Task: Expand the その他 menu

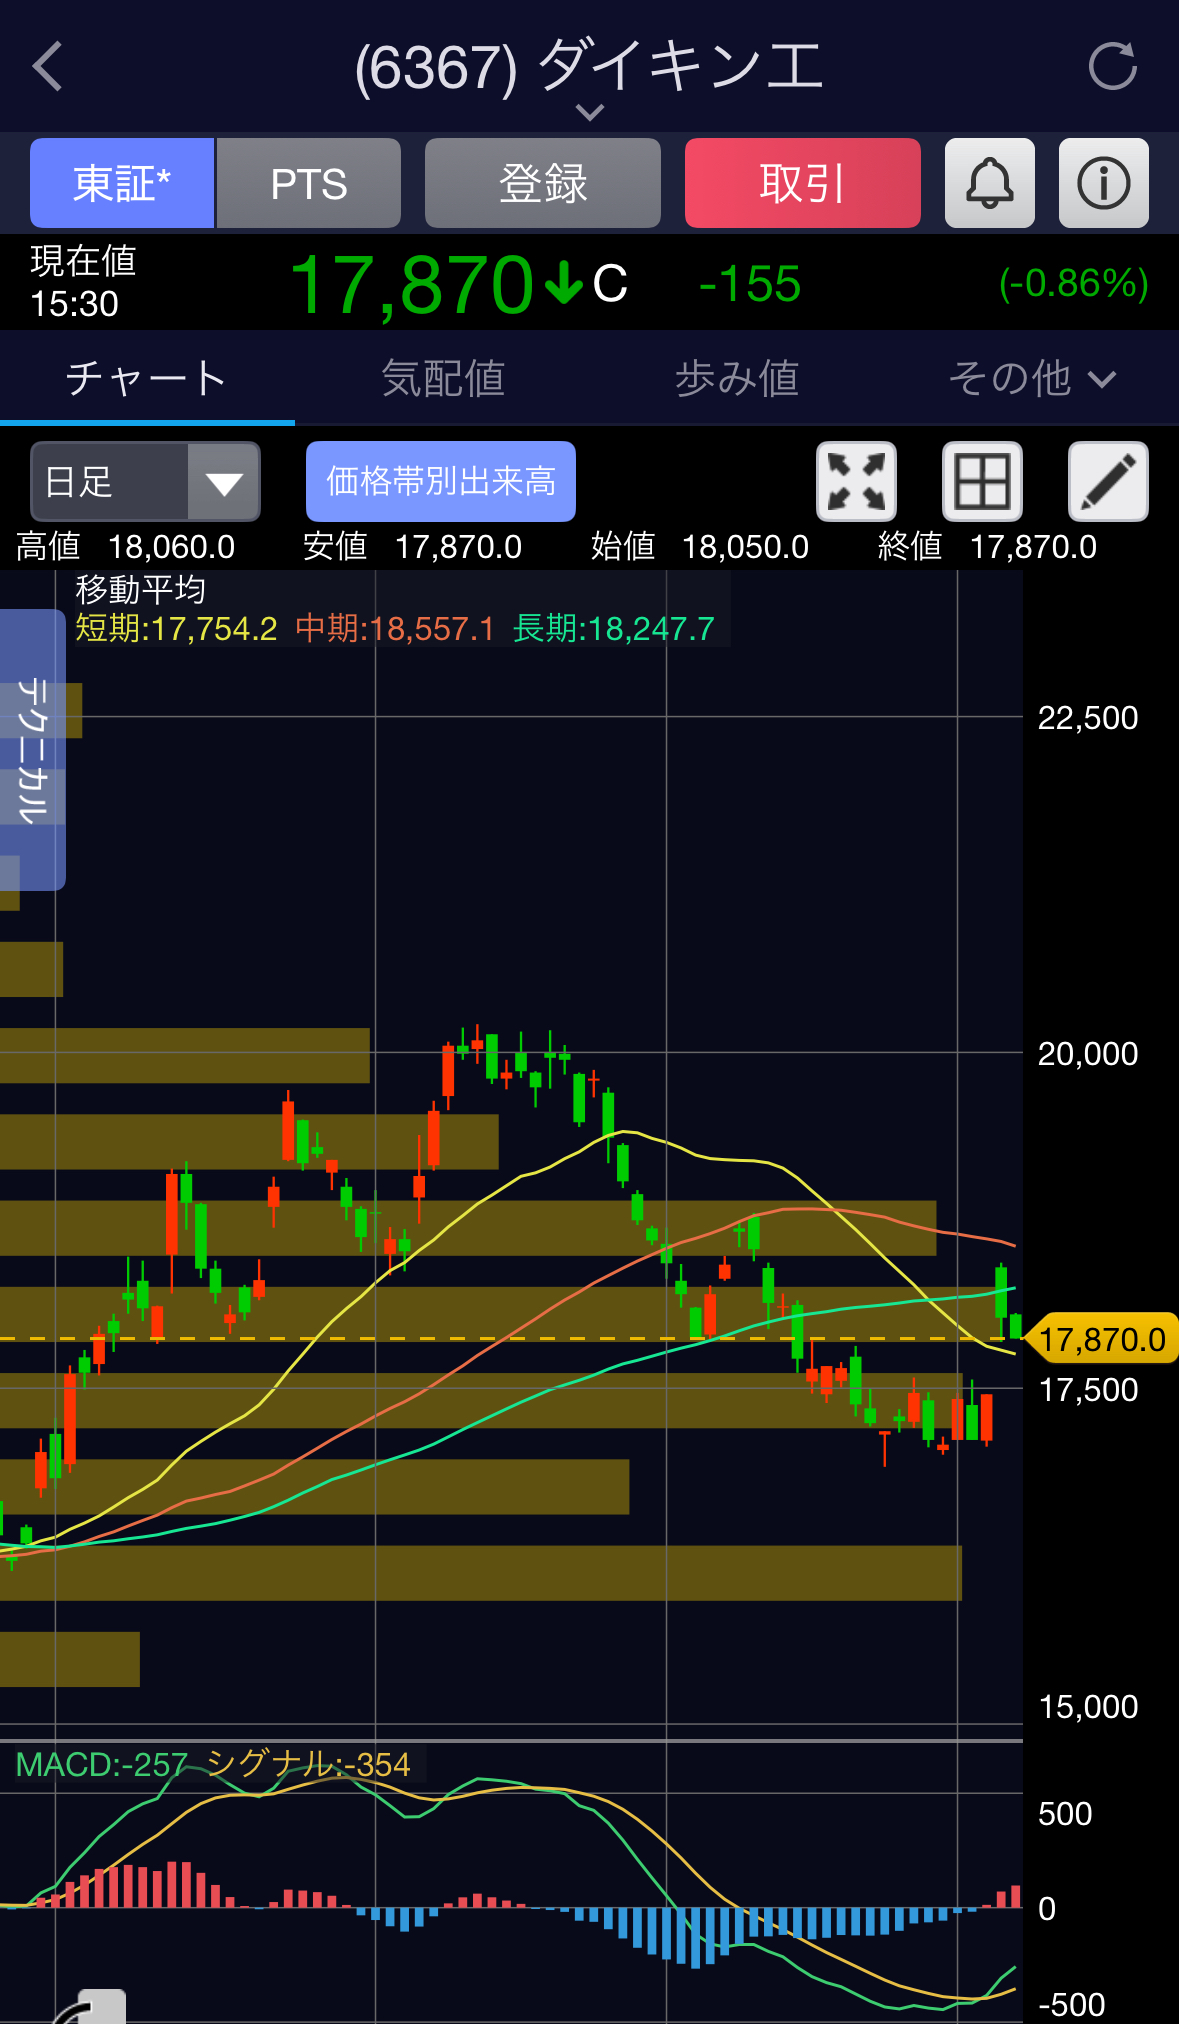Action: [1031, 378]
